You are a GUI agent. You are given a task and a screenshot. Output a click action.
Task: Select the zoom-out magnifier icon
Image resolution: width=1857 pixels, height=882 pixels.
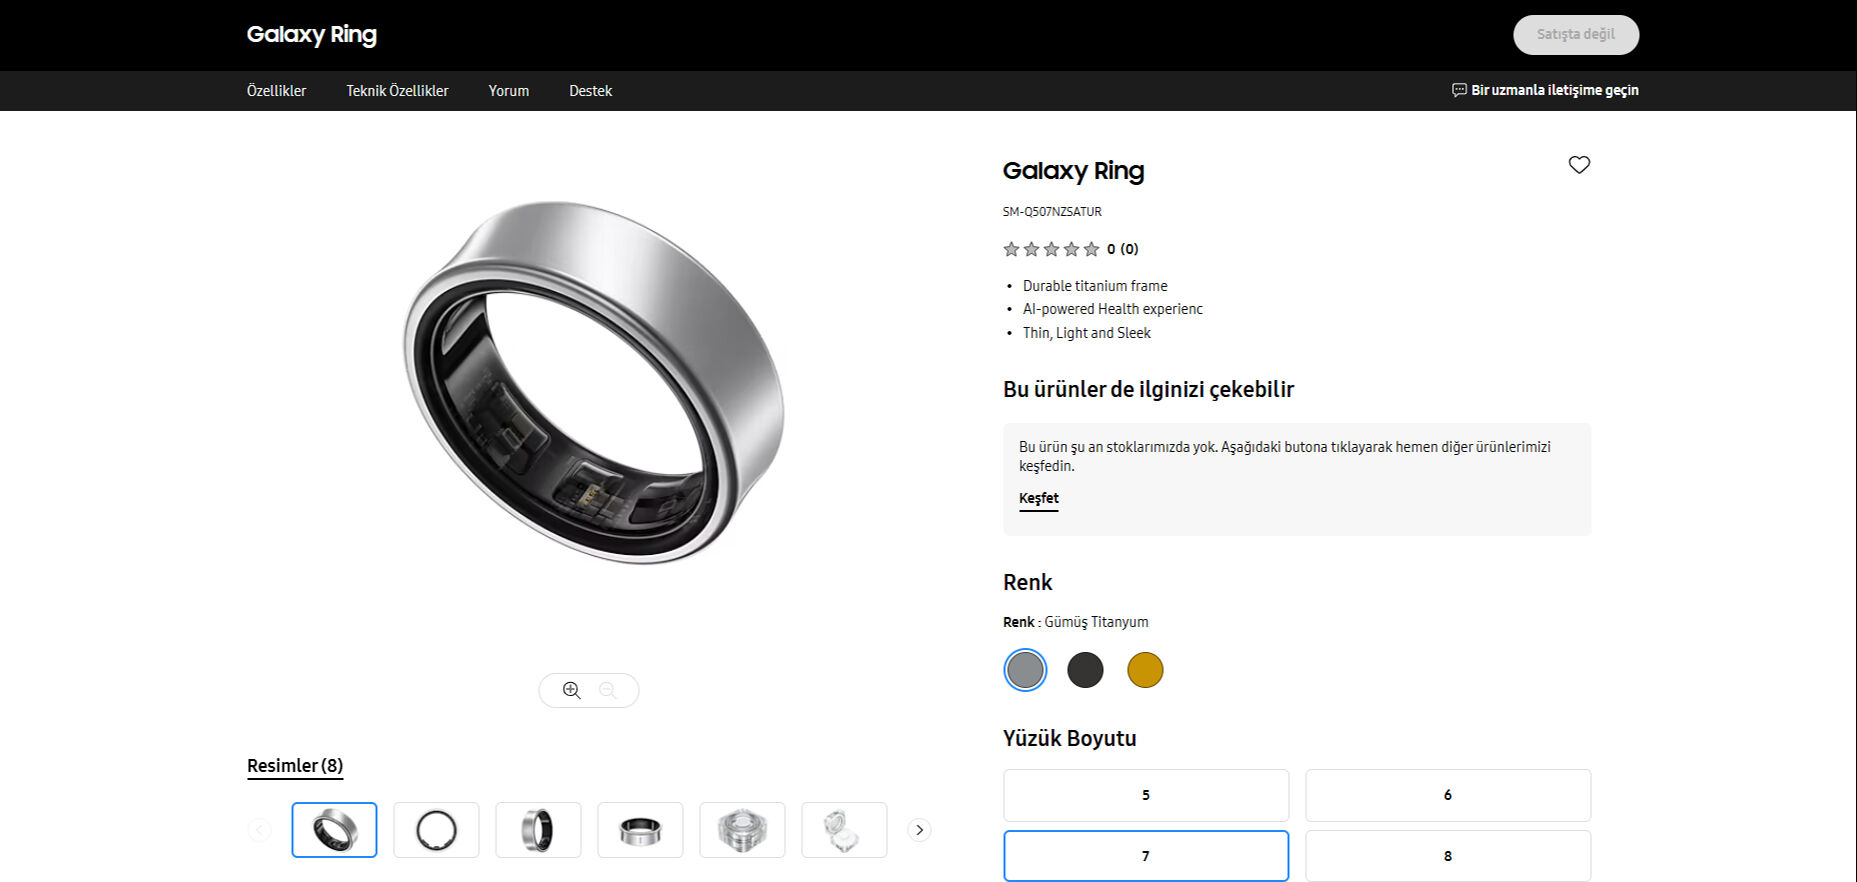[607, 690]
